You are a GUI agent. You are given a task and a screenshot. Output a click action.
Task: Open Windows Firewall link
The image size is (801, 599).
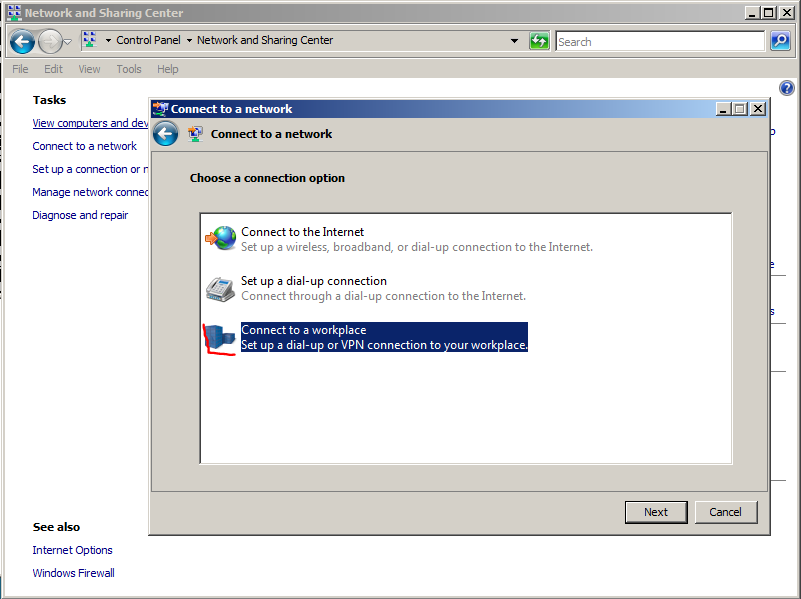click(74, 573)
